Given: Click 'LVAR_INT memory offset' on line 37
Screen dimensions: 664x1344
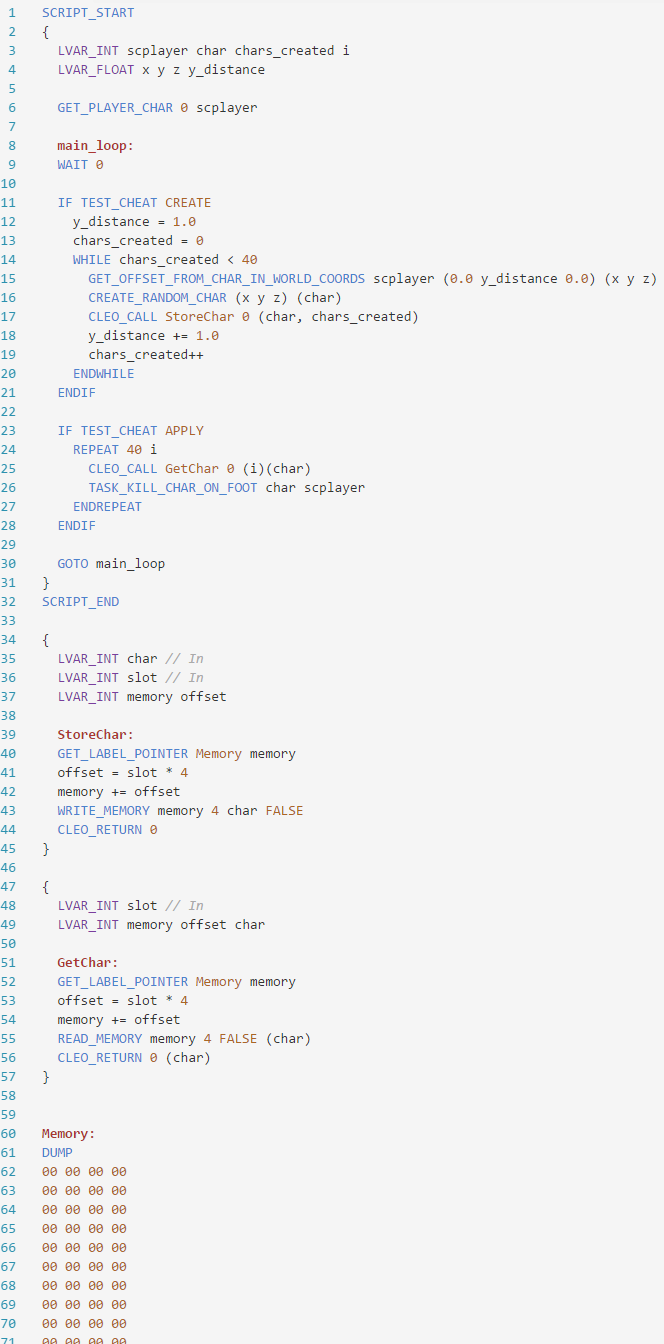Looking at the screenshot, I should (x=142, y=697).
